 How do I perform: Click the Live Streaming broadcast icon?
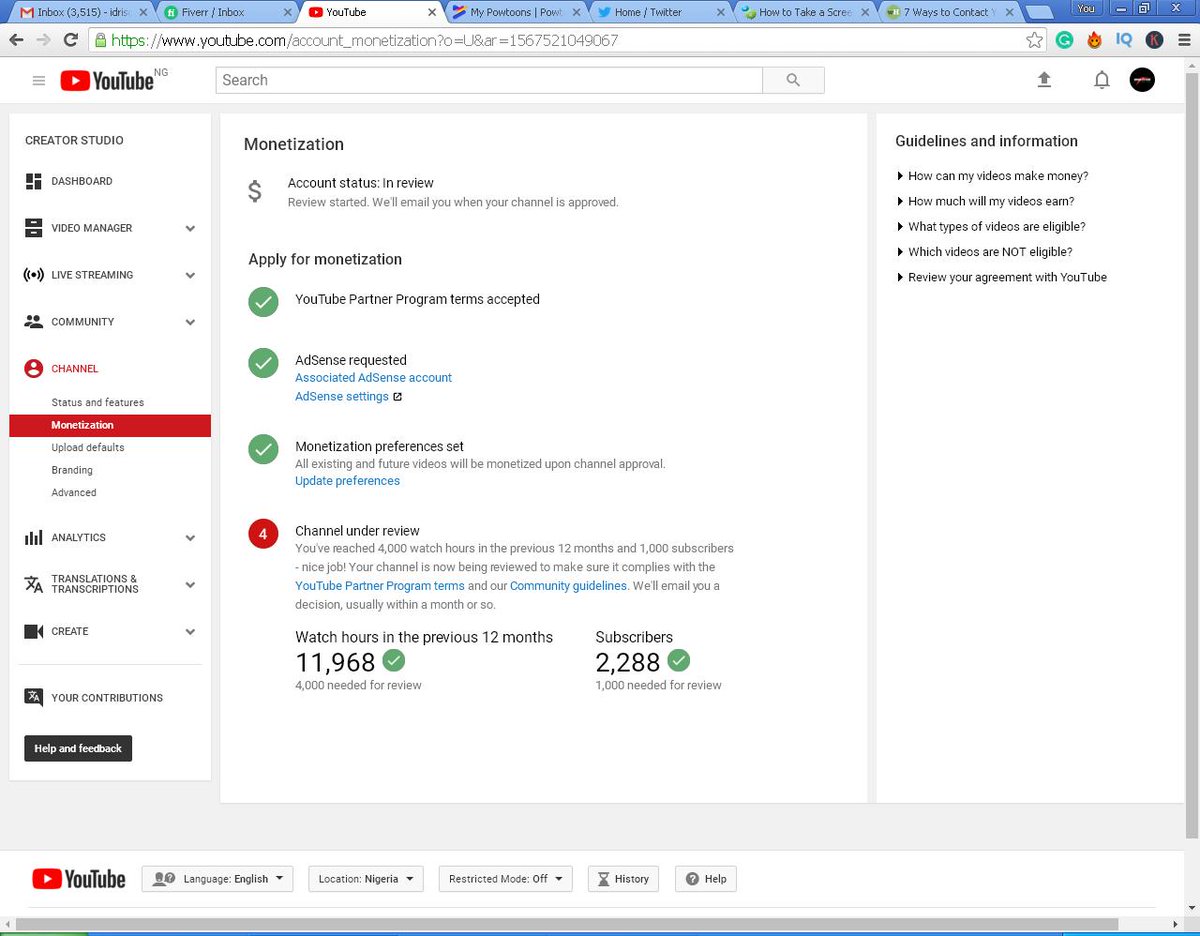[33, 275]
